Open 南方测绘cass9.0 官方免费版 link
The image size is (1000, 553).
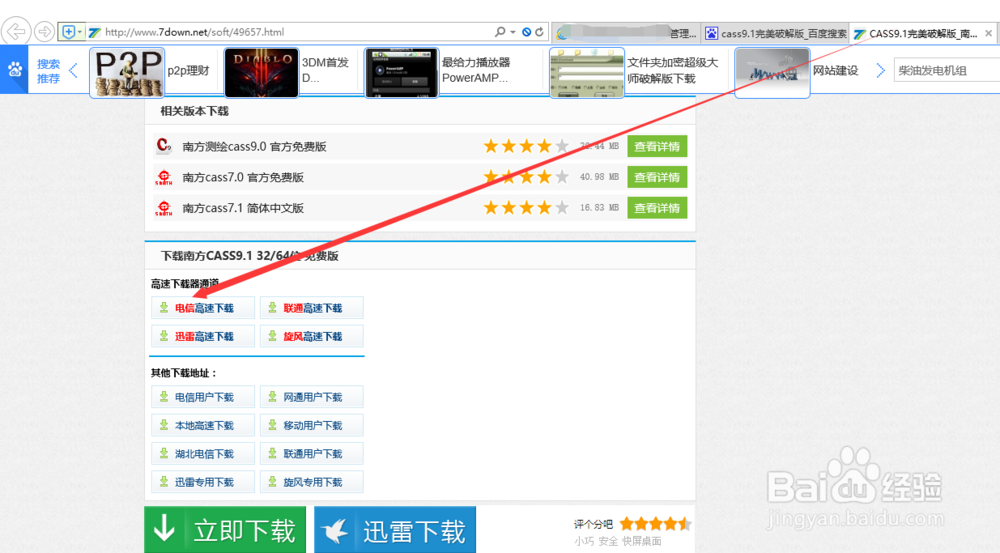click(254, 147)
